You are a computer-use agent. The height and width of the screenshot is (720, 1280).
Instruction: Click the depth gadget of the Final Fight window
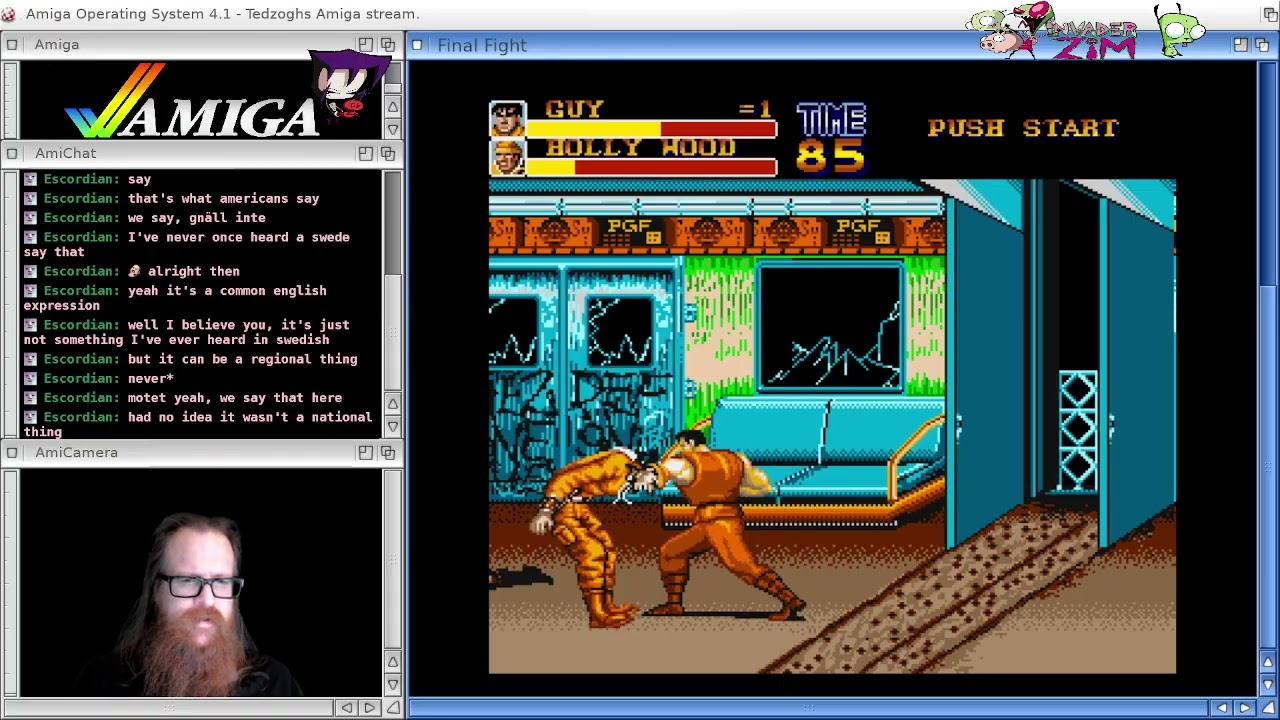(x=1262, y=45)
